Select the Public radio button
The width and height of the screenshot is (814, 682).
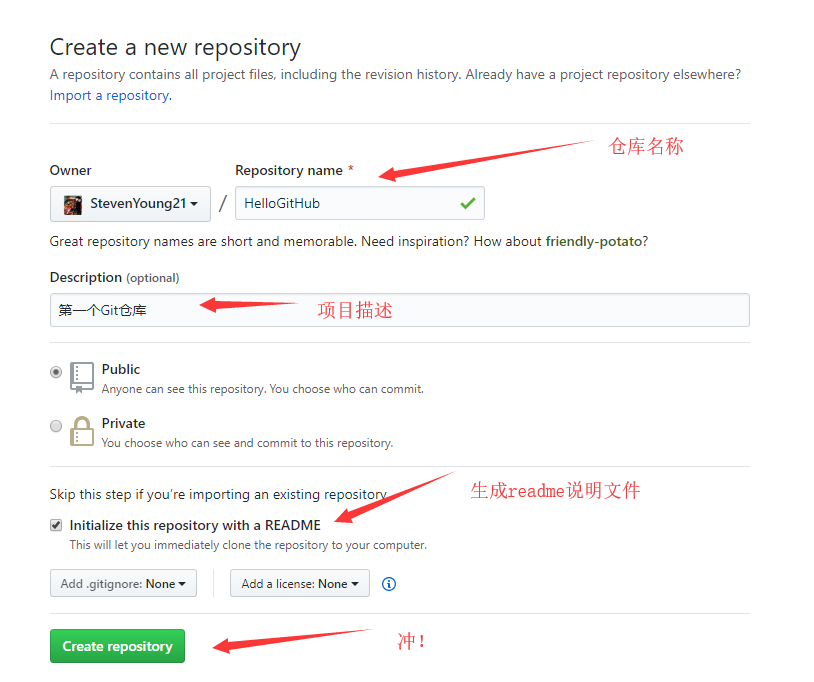coord(56,372)
